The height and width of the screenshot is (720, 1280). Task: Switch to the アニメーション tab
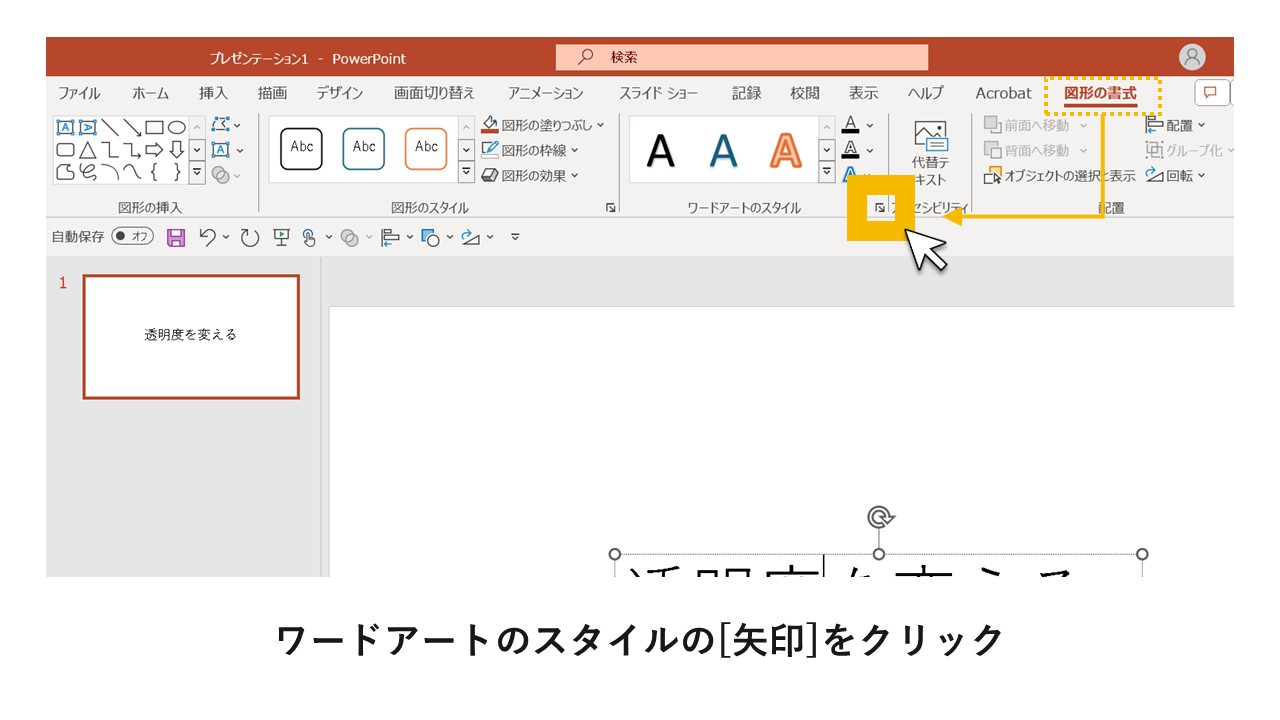click(543, 92)
